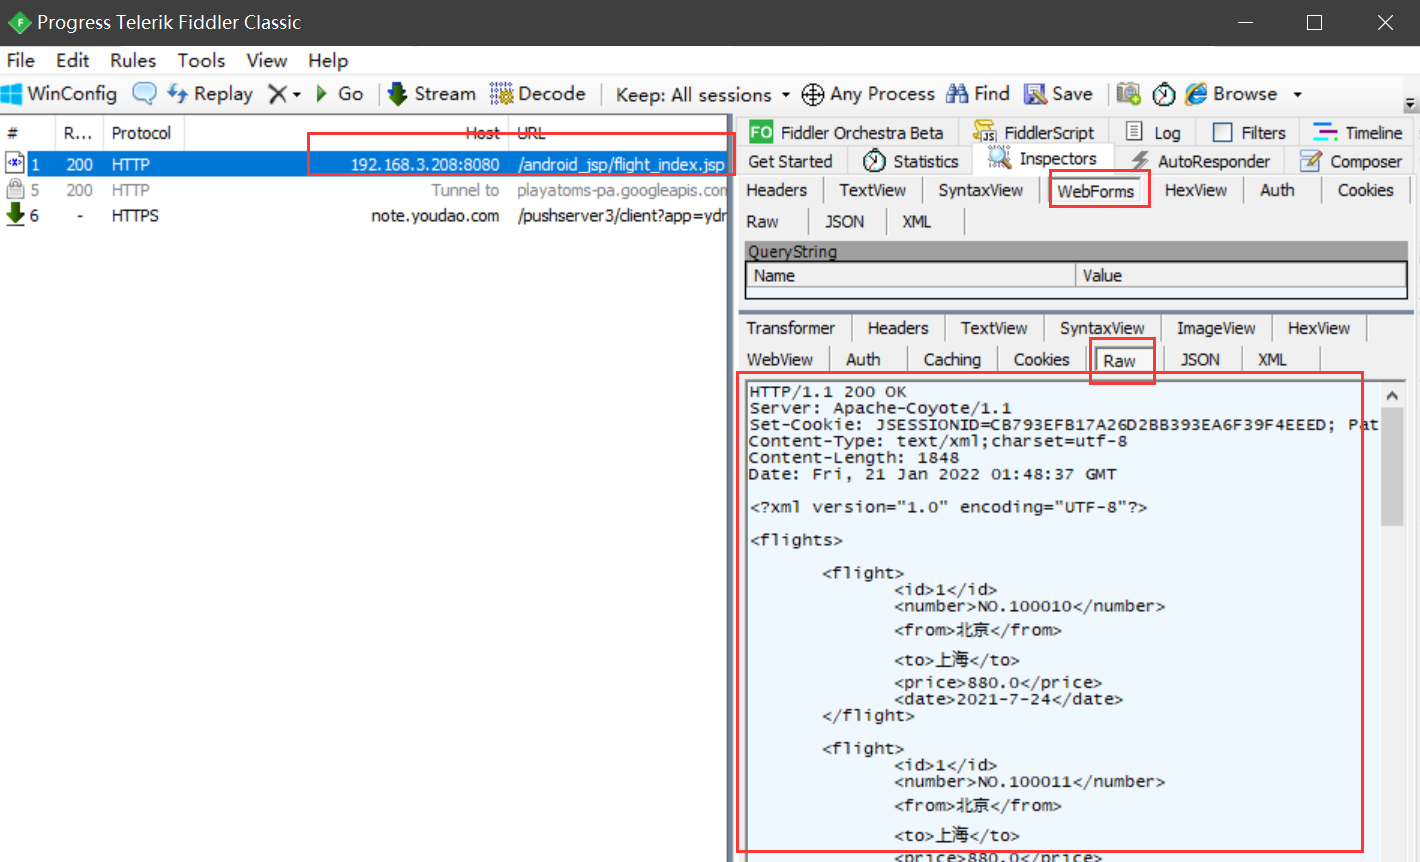Click the Save disk icon
This screenshot has width=1420, height=862.
[1035, 94]
